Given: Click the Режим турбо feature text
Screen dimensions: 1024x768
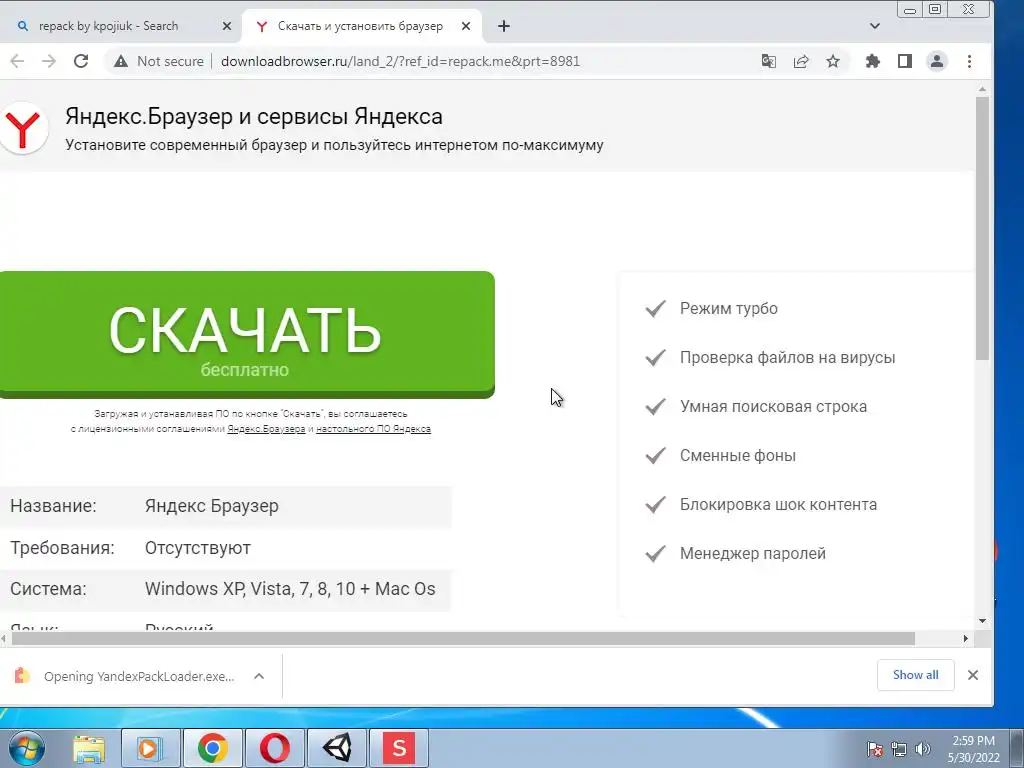Looking at the screenshot, I should [729, 308].
